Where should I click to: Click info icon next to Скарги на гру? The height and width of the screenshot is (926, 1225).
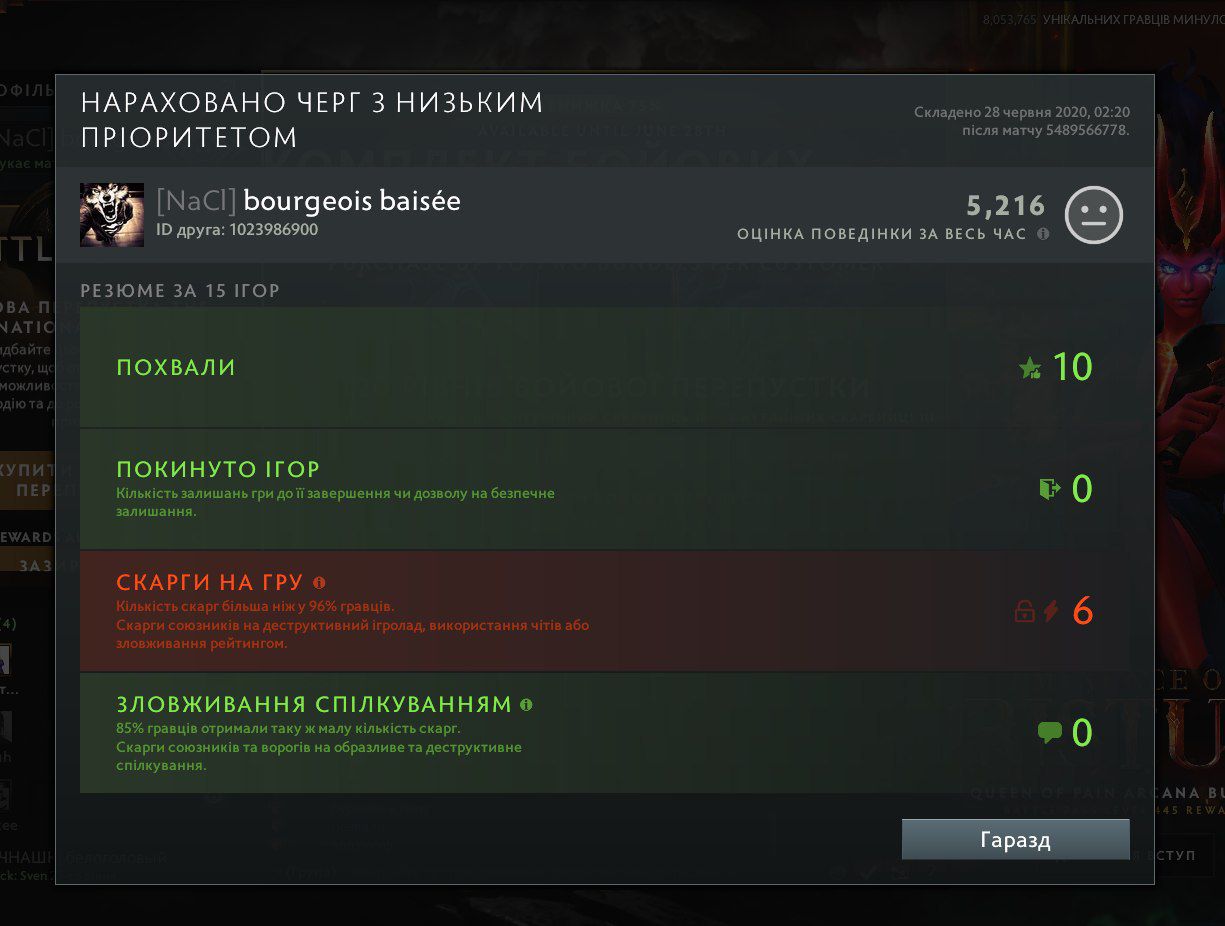[319, 582]
